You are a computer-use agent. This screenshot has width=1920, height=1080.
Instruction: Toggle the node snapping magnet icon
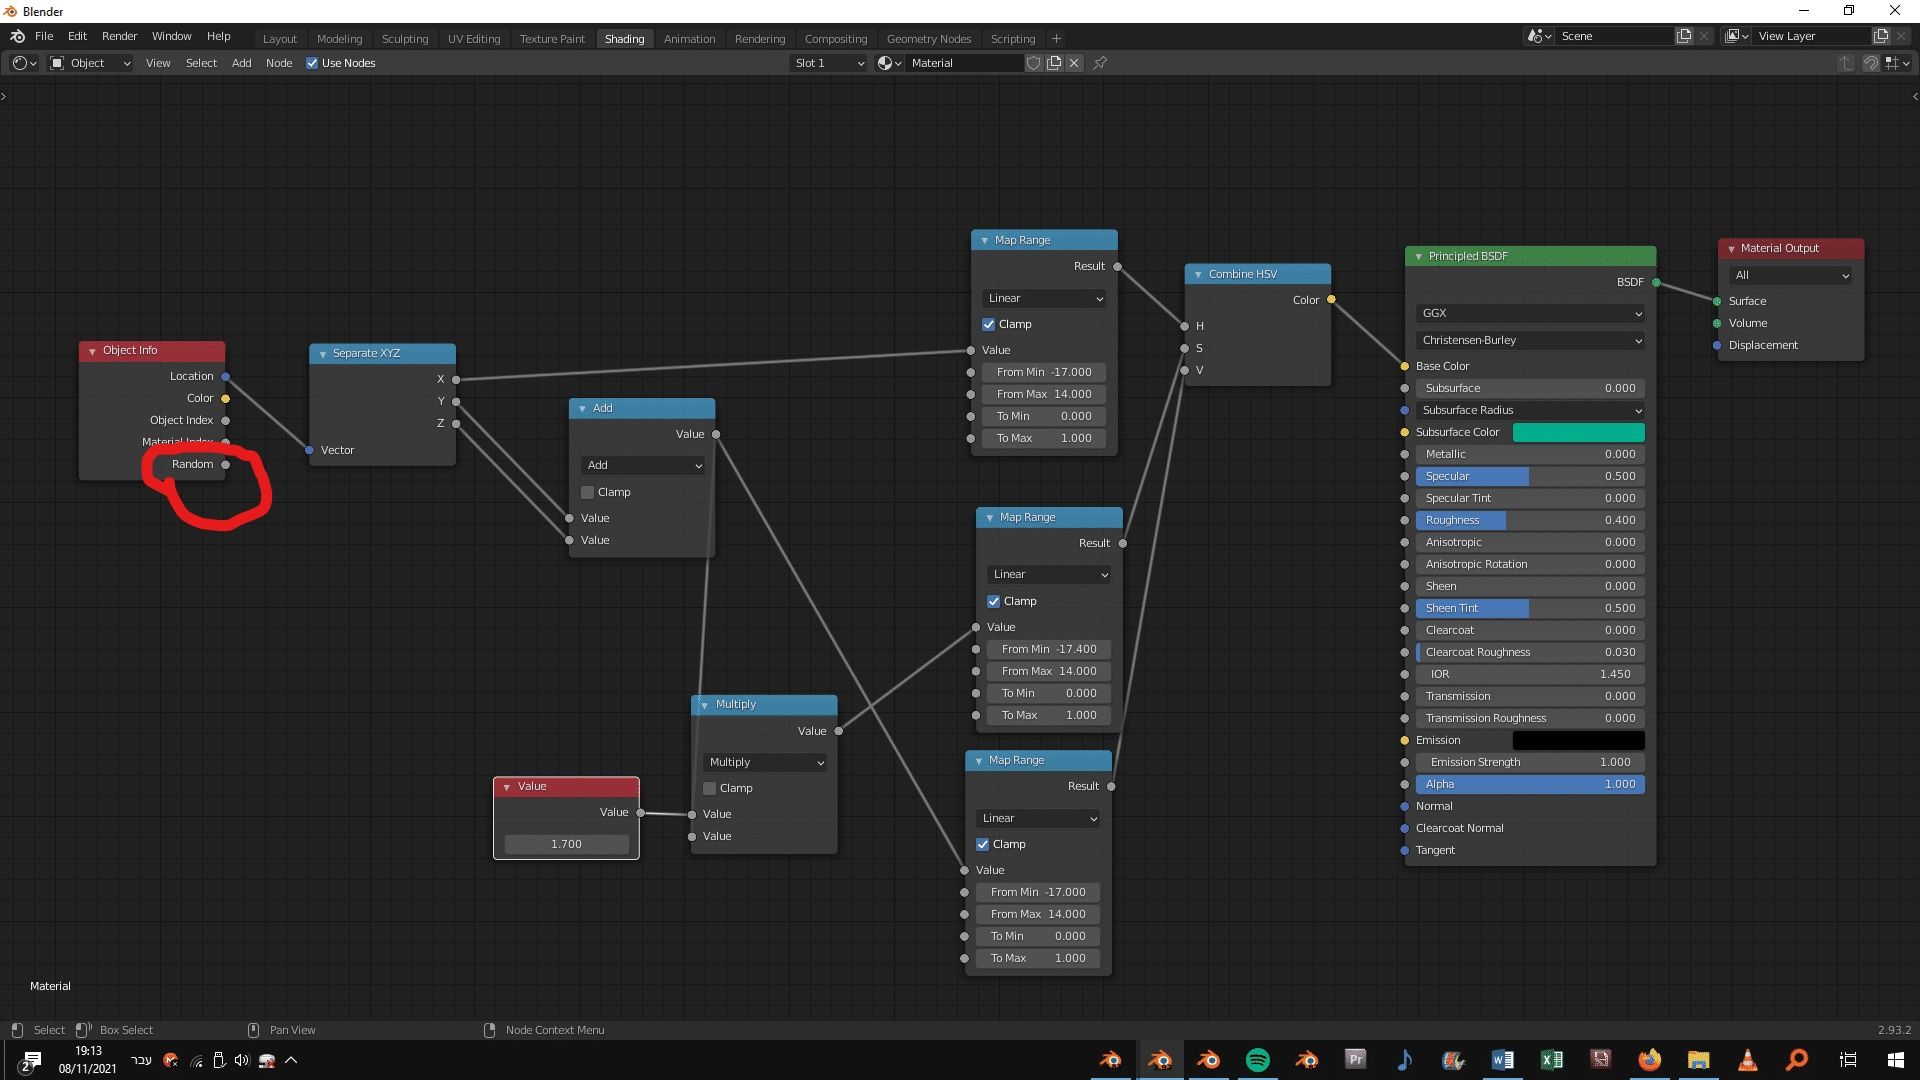[1870, 63]
